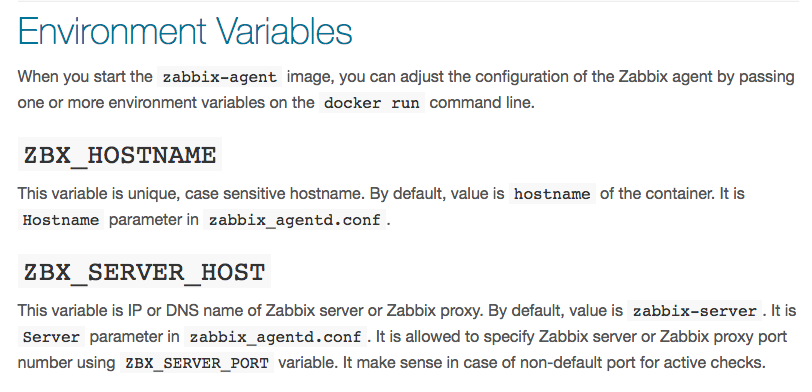Click zabbix_agentd.conf under ZBX_HOSTNAME section
Screen dimensions: 812x392
[294, 220]
